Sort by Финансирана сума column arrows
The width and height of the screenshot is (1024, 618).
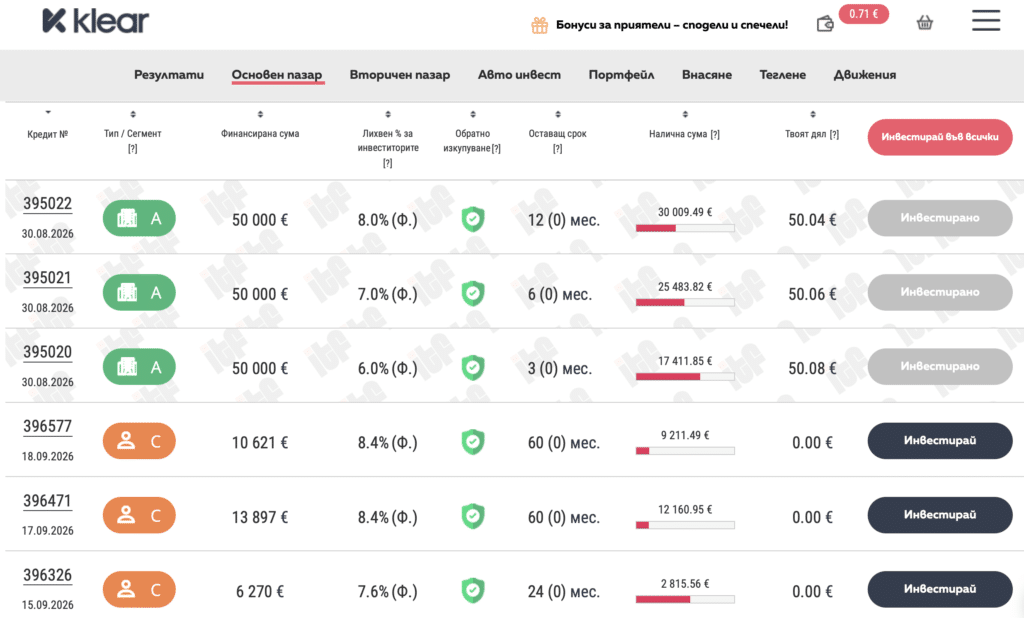260,114
